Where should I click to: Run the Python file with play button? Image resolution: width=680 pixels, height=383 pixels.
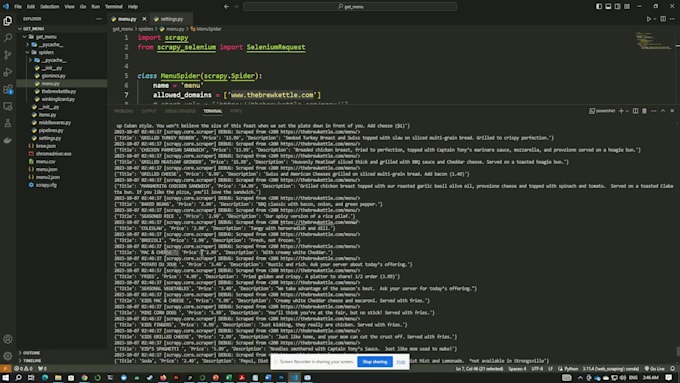(649, 19)
